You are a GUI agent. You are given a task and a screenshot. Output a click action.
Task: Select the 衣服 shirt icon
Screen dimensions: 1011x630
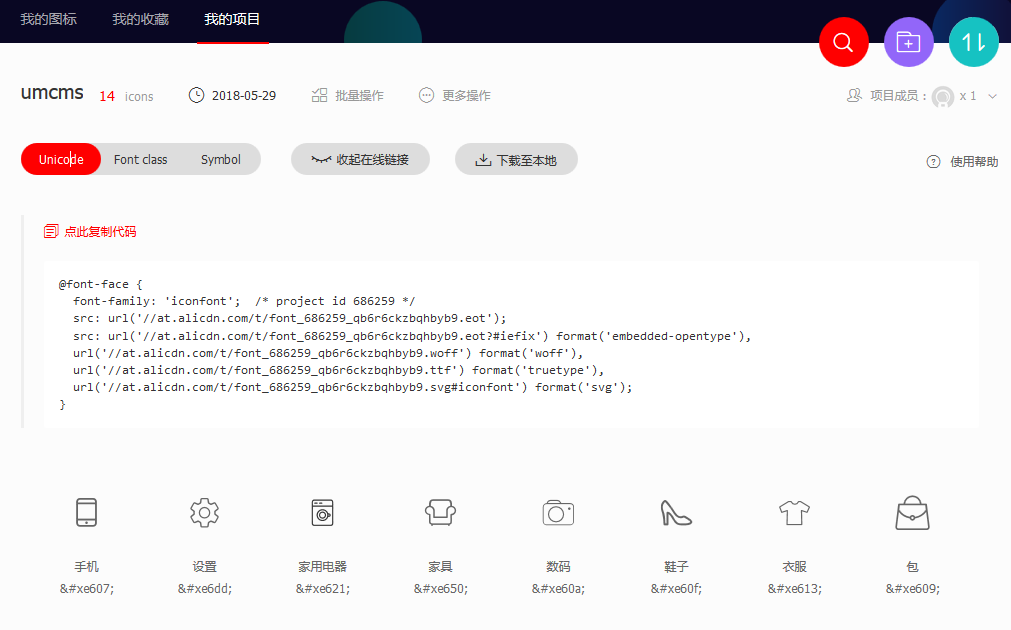(x=794, y=511)
